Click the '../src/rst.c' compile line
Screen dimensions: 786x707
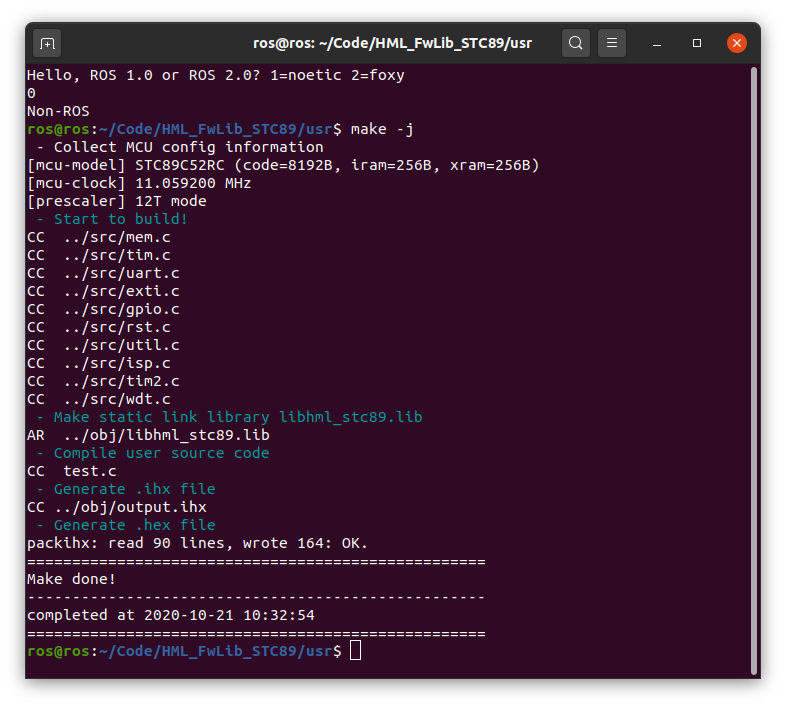pos(99,327)
